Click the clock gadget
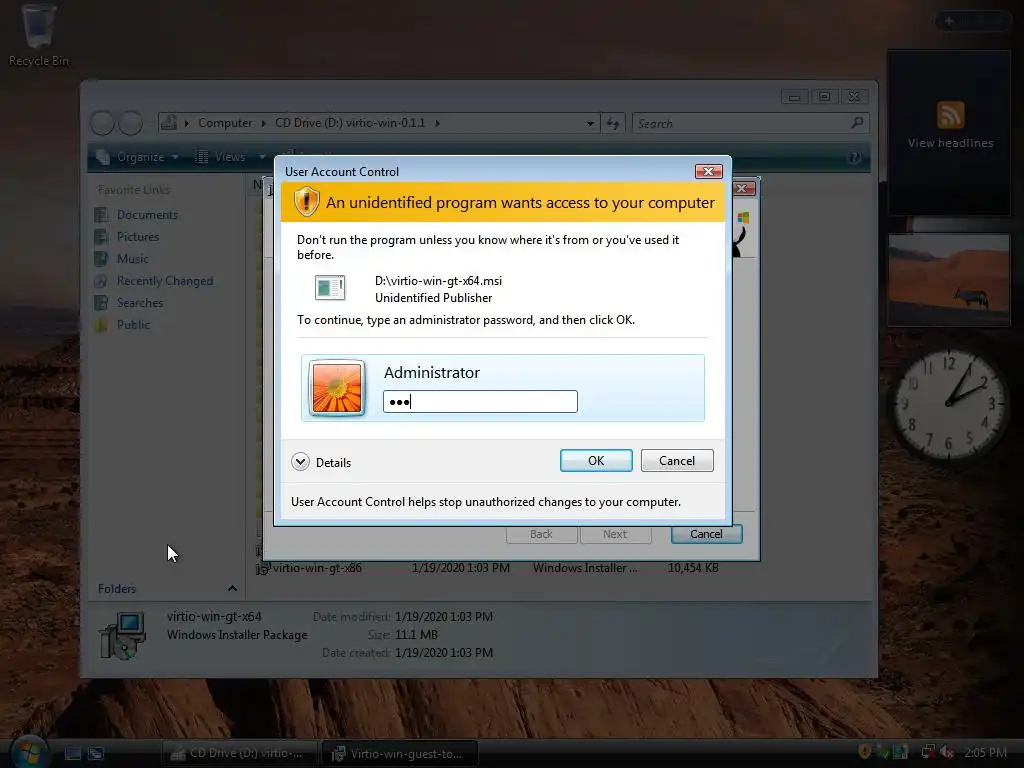Image resolution: width=1024 pixels, height=768 pixels. [x=949, y=404]
